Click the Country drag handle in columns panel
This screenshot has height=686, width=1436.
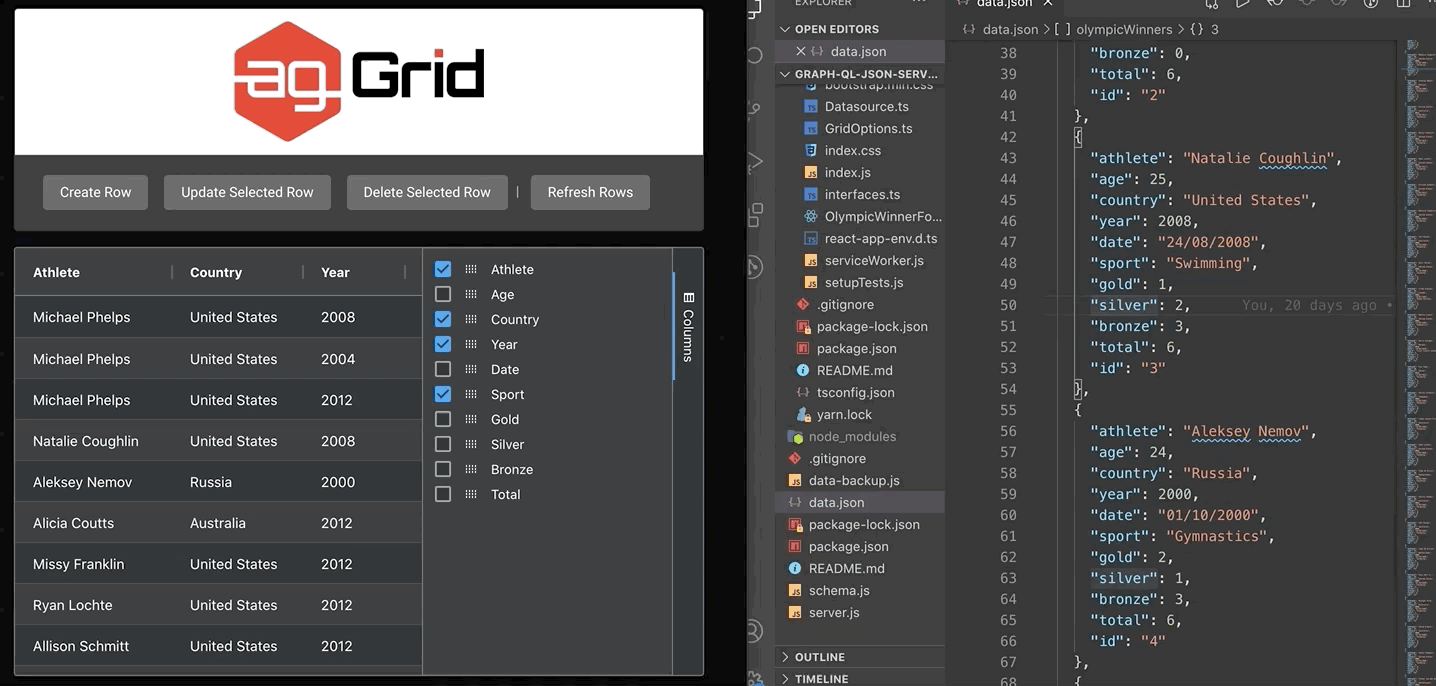pyautogui.click(x=471, y=319)
